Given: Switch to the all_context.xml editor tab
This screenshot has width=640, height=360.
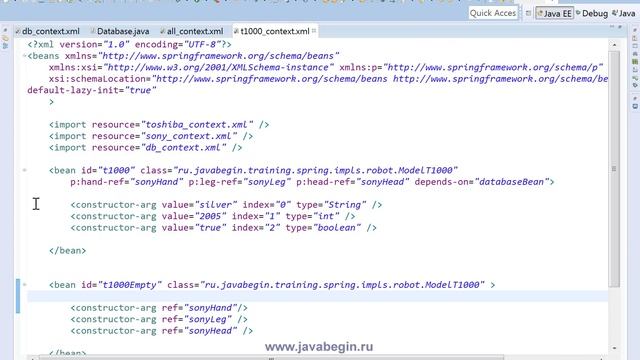Looking at the screenshot, I should click(192, 31).
